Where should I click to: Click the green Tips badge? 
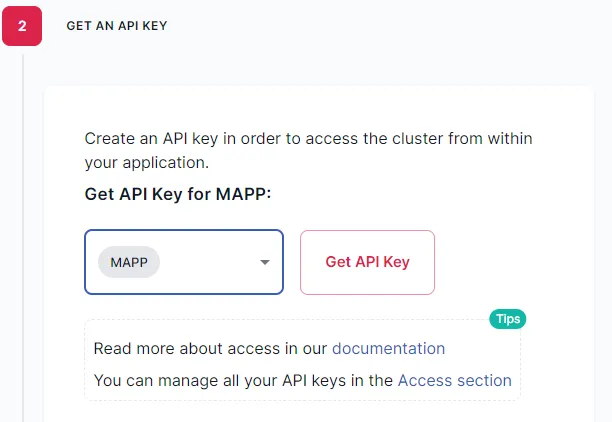point(507,319)
